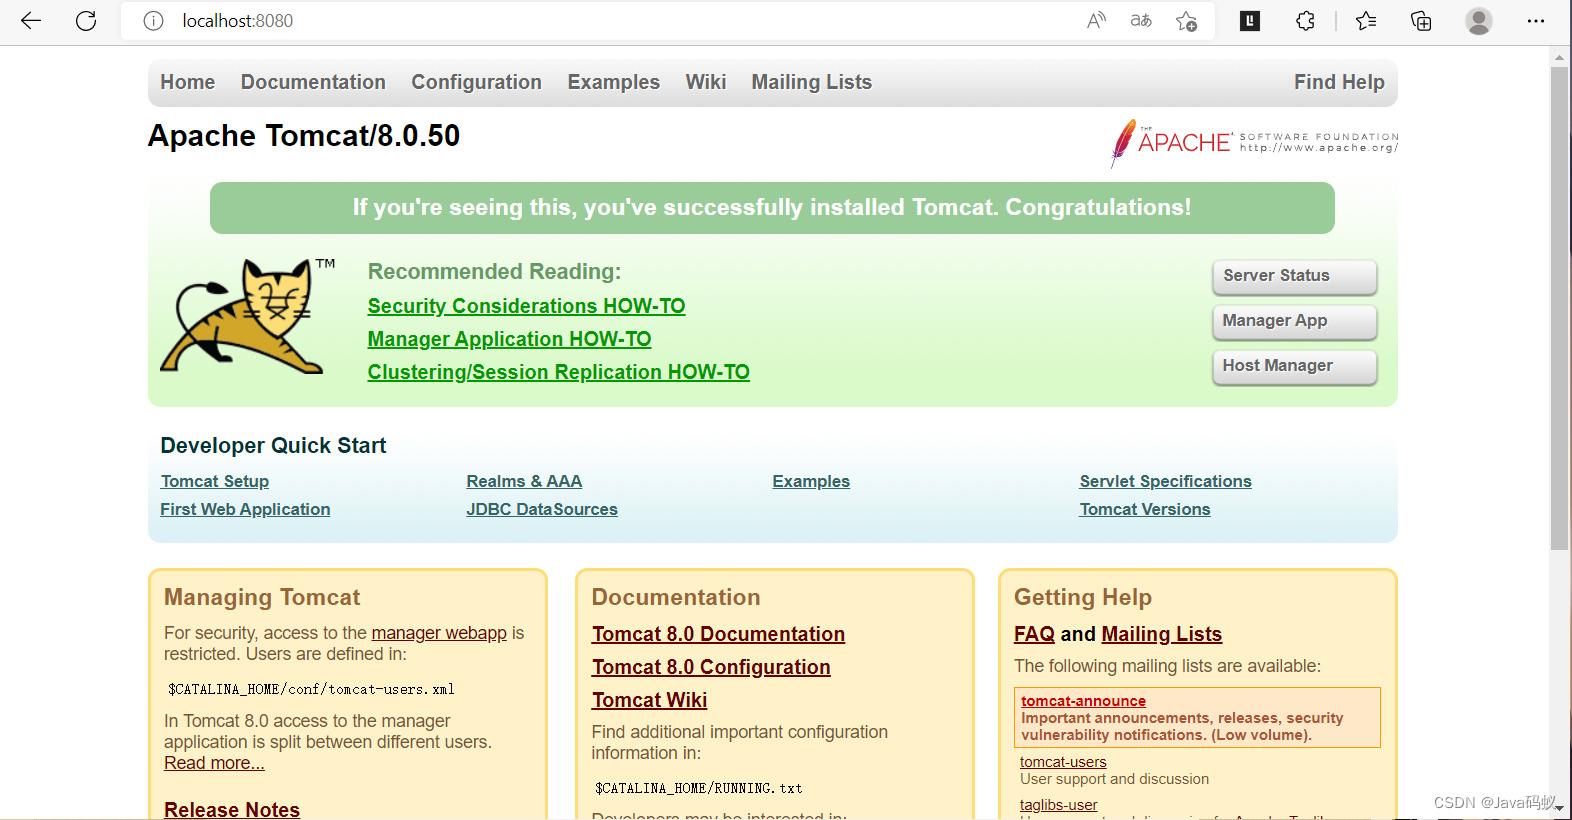Screen dimensions: 1572x820
Task: Click the Server Status button
Action: [1295, 276]
